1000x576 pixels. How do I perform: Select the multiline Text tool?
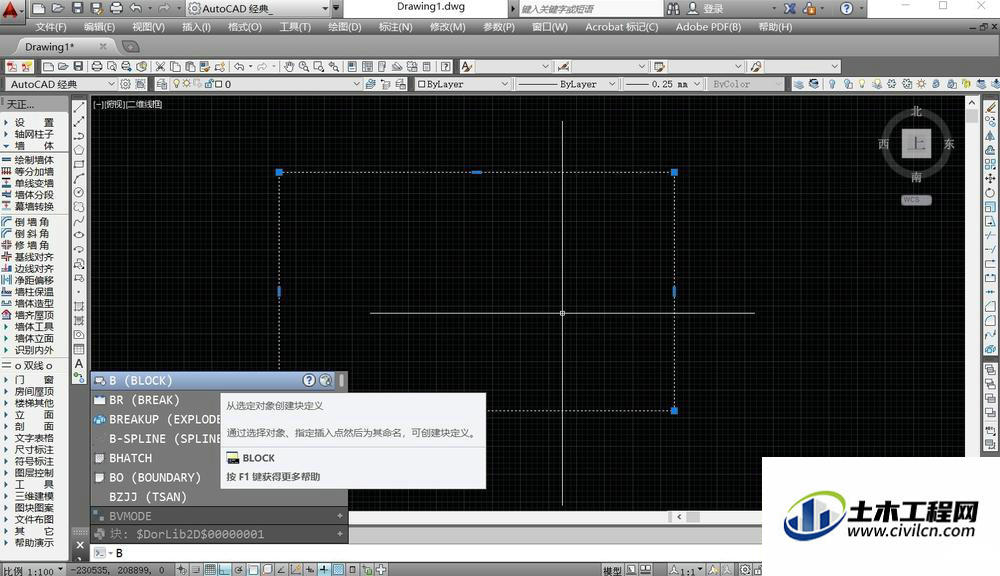click(x=79, y=363)
